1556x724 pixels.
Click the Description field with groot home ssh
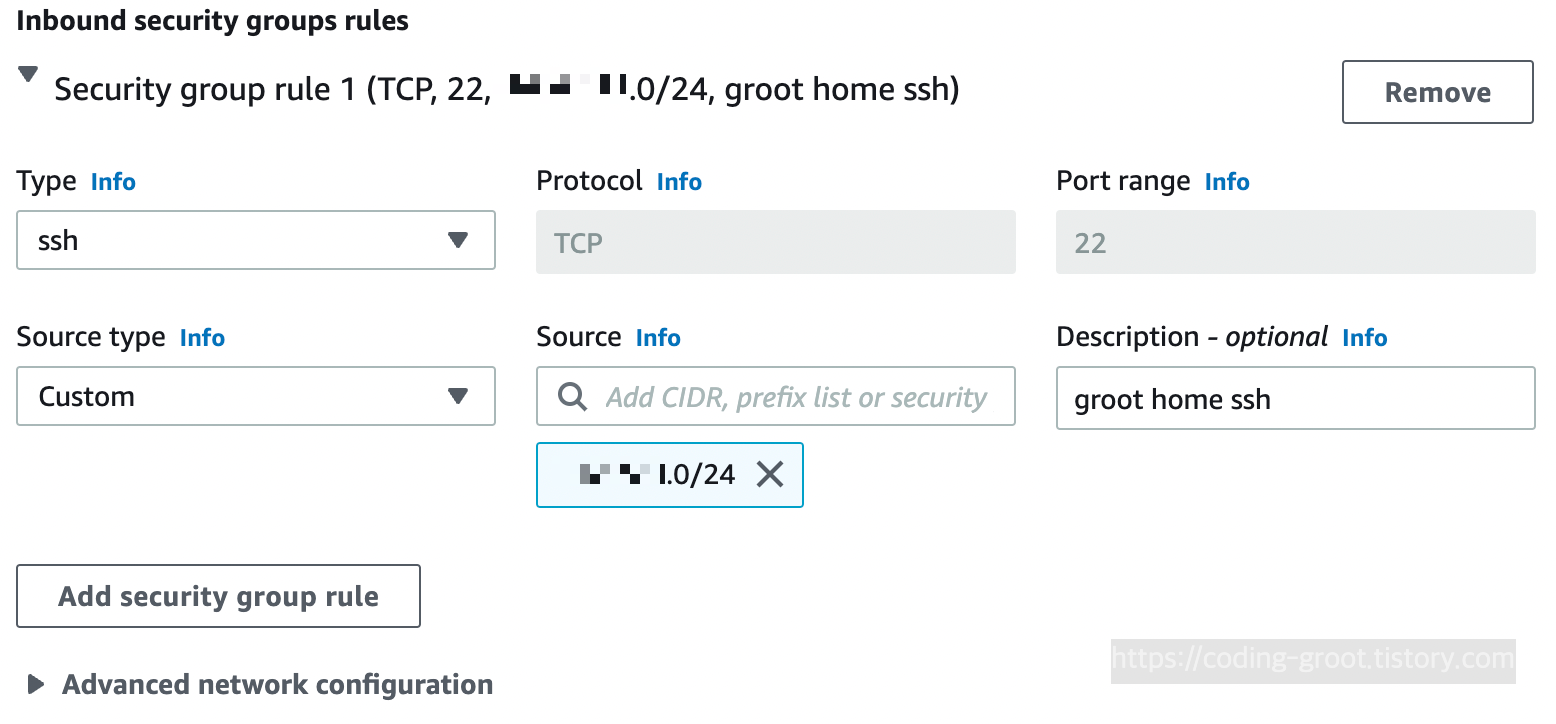pyautogui.click(x=1295, y=398)
